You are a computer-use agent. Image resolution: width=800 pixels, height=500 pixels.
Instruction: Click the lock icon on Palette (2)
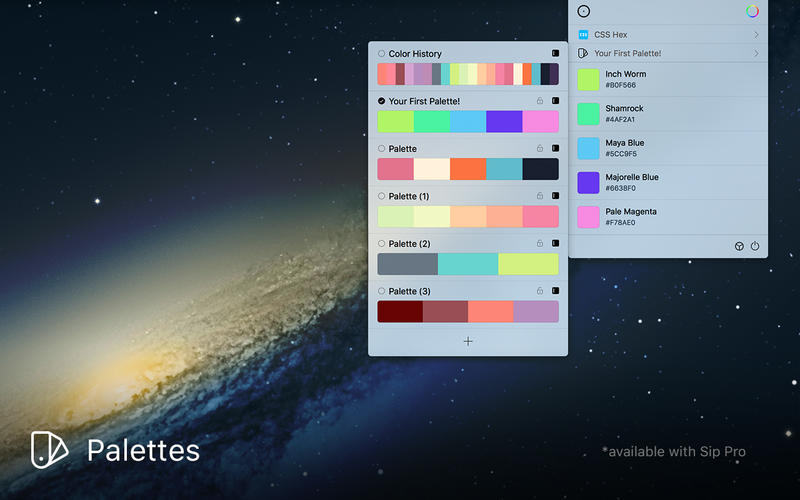540,243
